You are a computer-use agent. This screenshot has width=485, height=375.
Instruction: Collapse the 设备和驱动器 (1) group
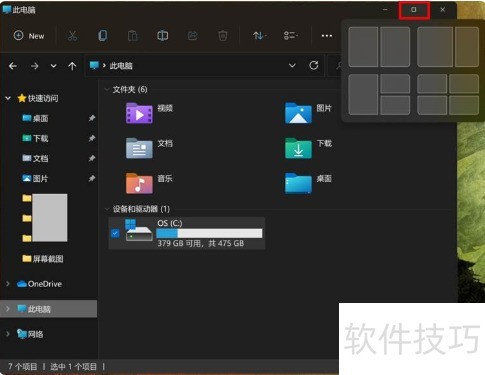(x=107, y=209)
